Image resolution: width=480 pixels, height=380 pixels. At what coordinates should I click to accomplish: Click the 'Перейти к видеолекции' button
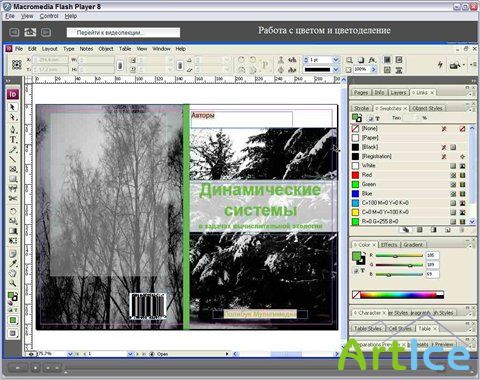(x=123, y=32)
